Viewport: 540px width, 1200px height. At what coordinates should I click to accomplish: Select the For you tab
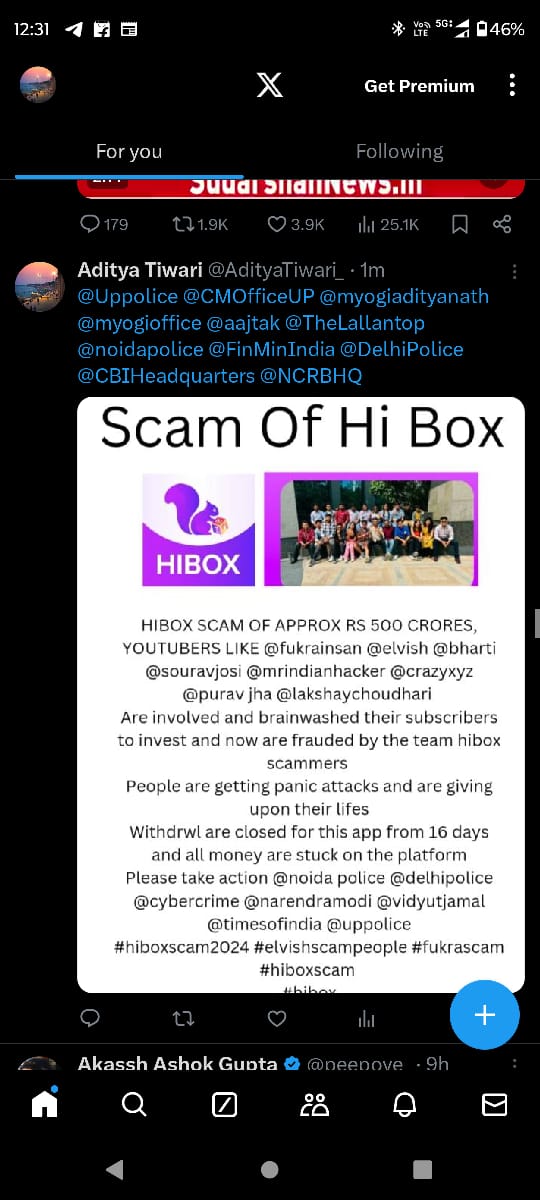coord(129,152)
